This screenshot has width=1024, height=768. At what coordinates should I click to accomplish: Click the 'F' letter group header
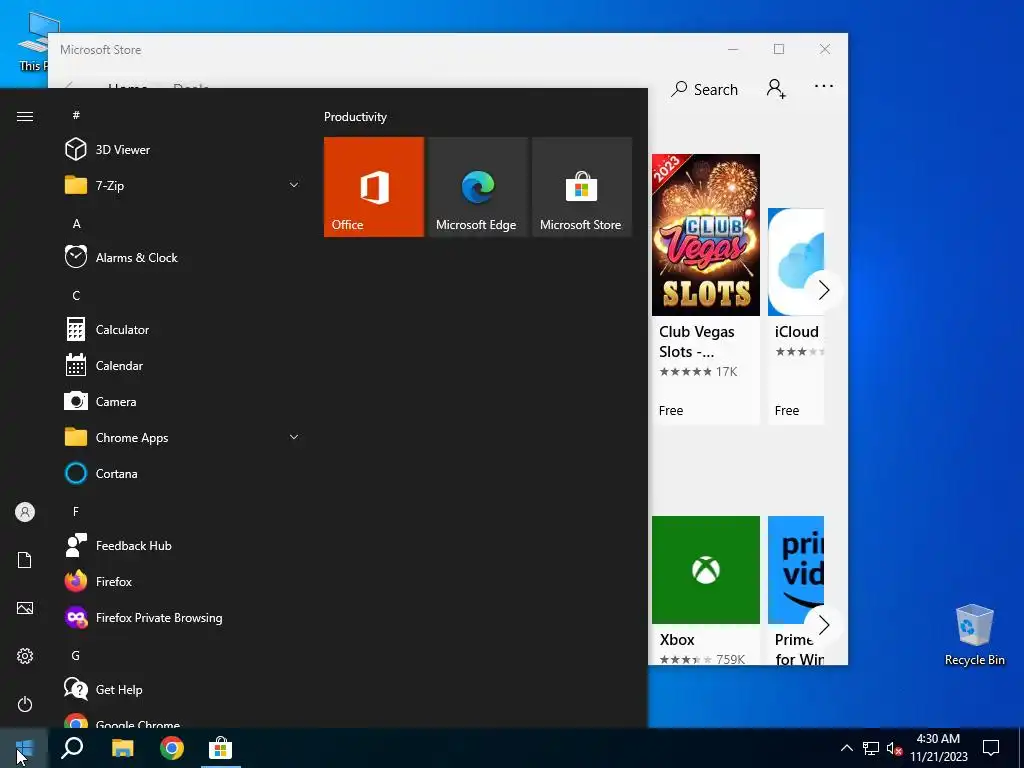pos(76,511)
